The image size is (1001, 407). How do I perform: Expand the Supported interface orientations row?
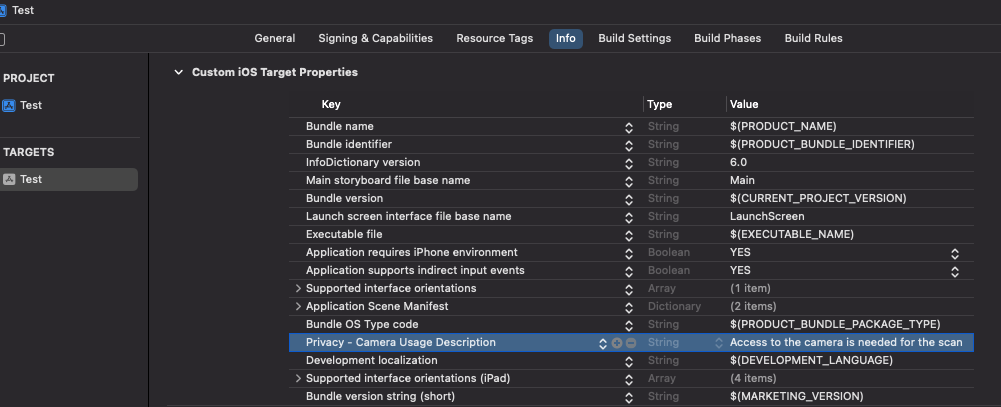coord(298,289)
